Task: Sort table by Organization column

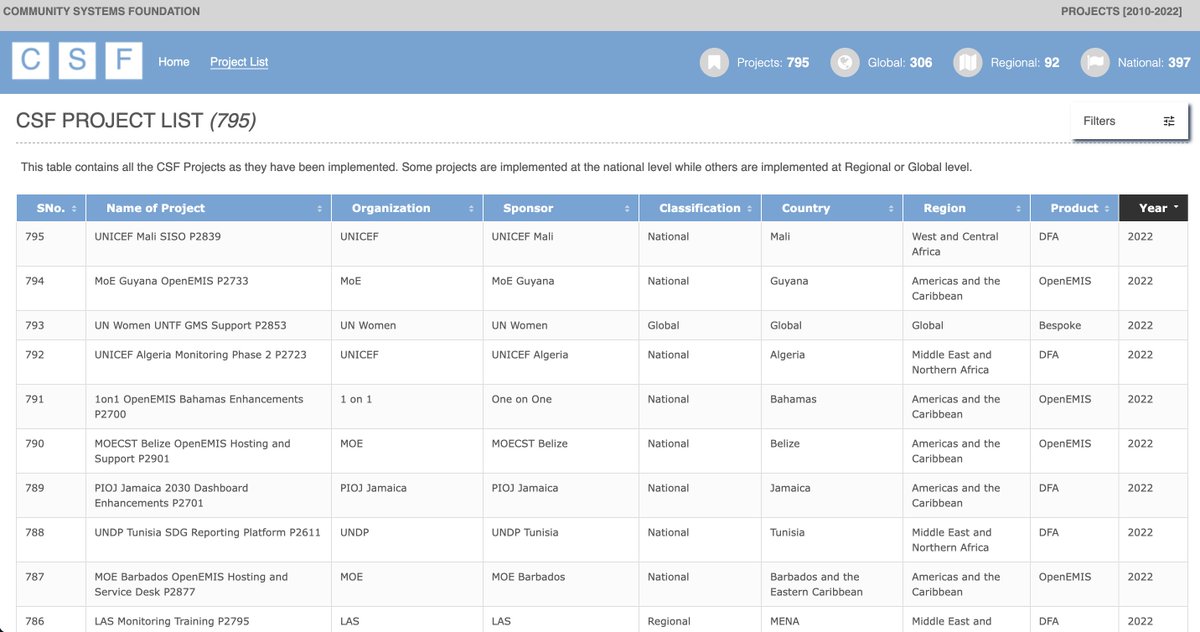Action: coord(406,208)
